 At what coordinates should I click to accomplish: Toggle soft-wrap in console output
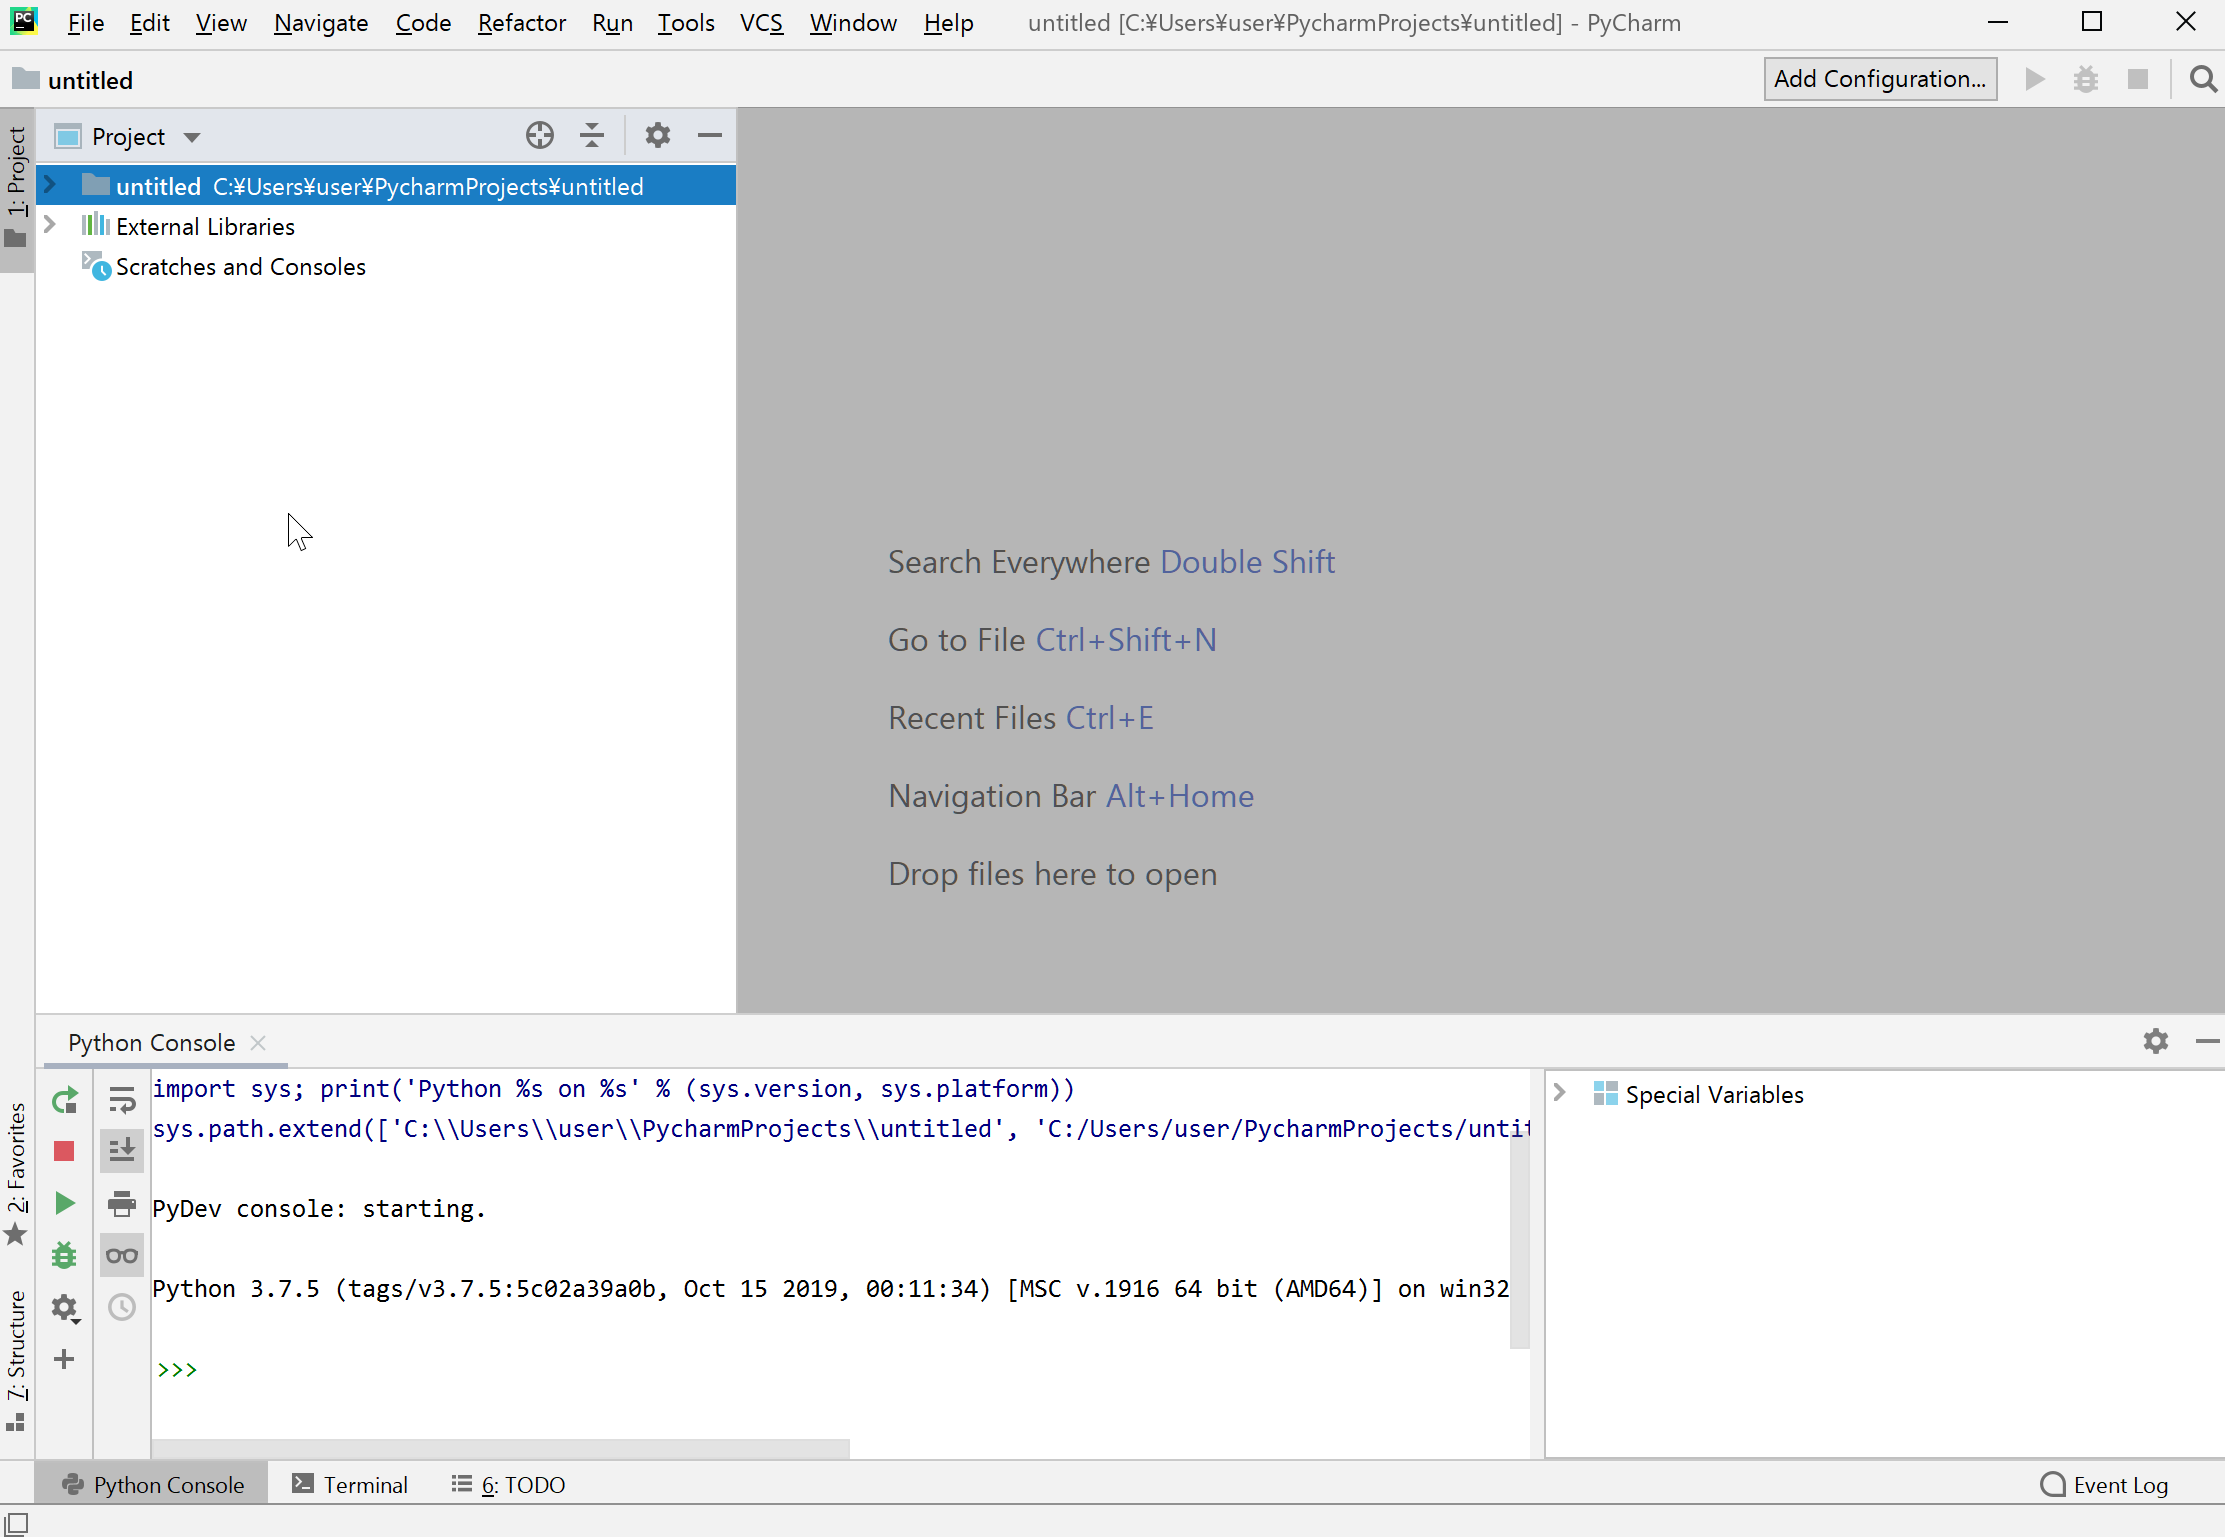click(122, 1100)
